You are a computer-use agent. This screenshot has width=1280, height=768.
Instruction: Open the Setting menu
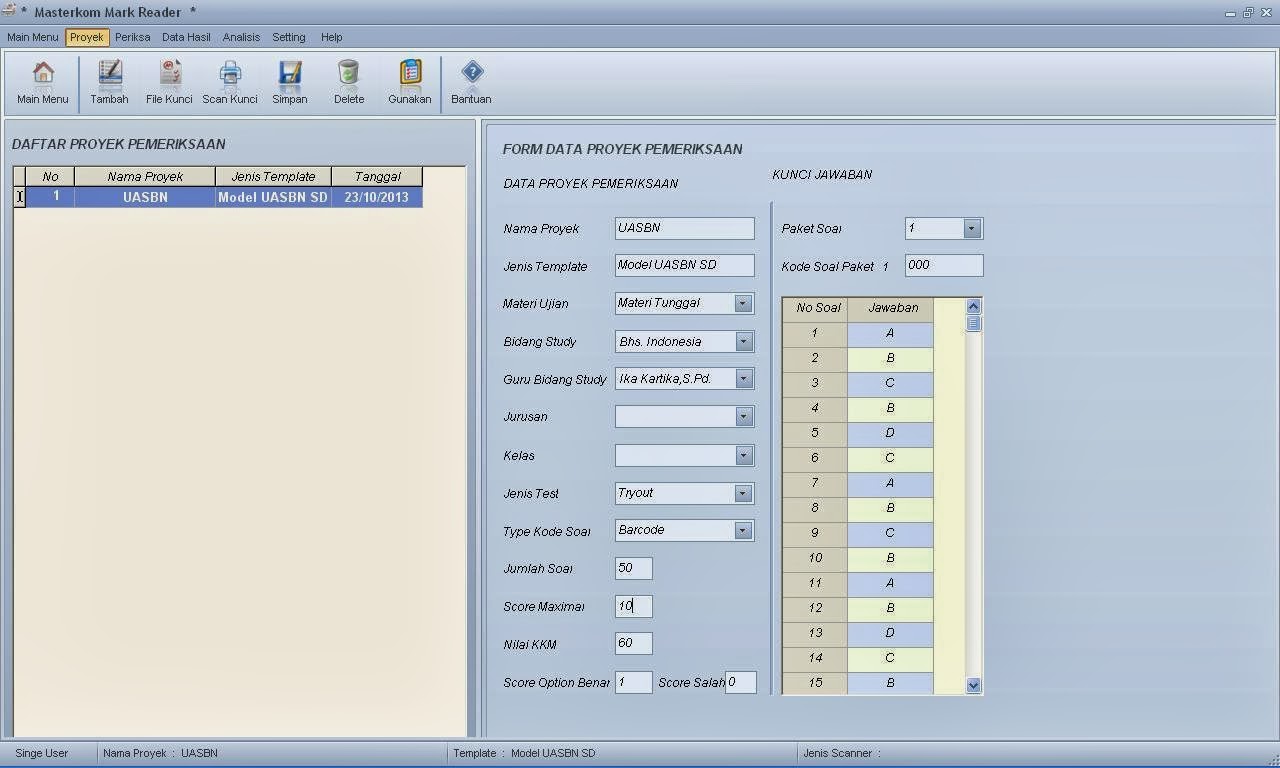[289, 37]
